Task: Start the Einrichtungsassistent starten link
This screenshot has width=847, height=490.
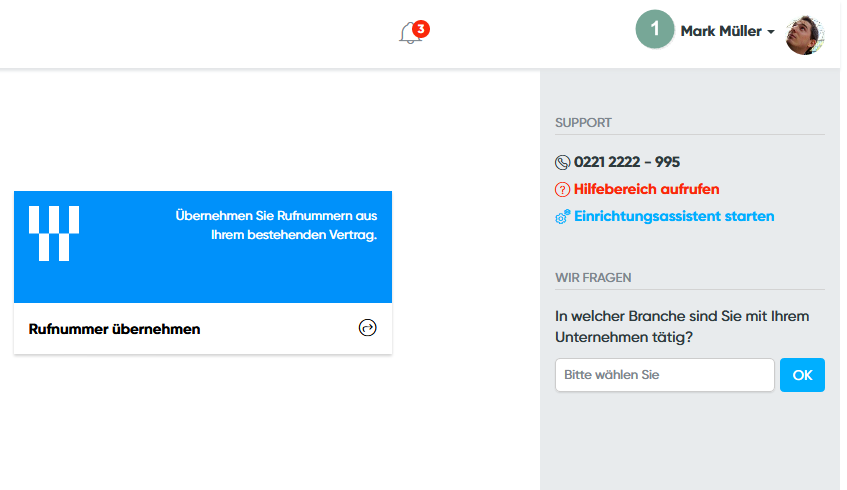Action: point(674,216)
